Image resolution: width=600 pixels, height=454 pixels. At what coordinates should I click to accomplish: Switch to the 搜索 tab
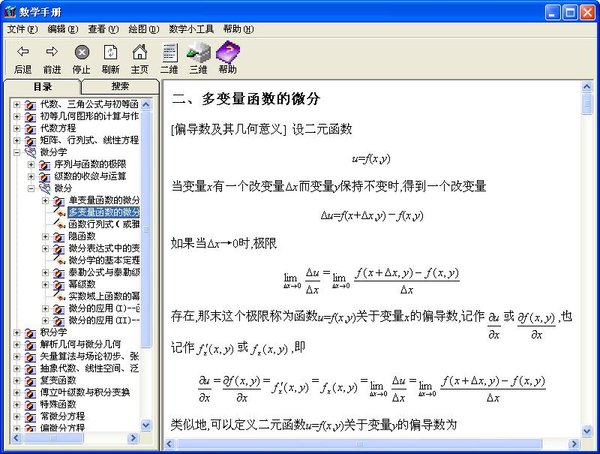pos(119,87)
